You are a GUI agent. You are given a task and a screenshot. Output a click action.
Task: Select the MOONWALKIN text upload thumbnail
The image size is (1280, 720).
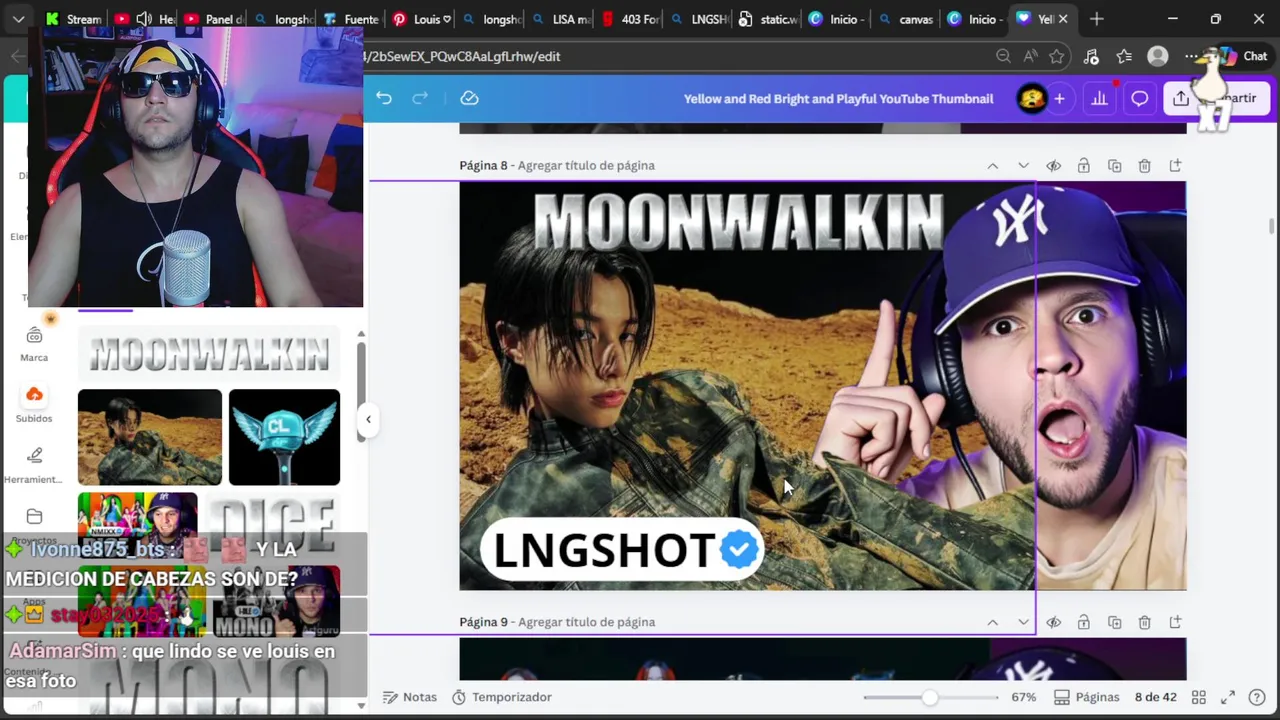point(209,353)
